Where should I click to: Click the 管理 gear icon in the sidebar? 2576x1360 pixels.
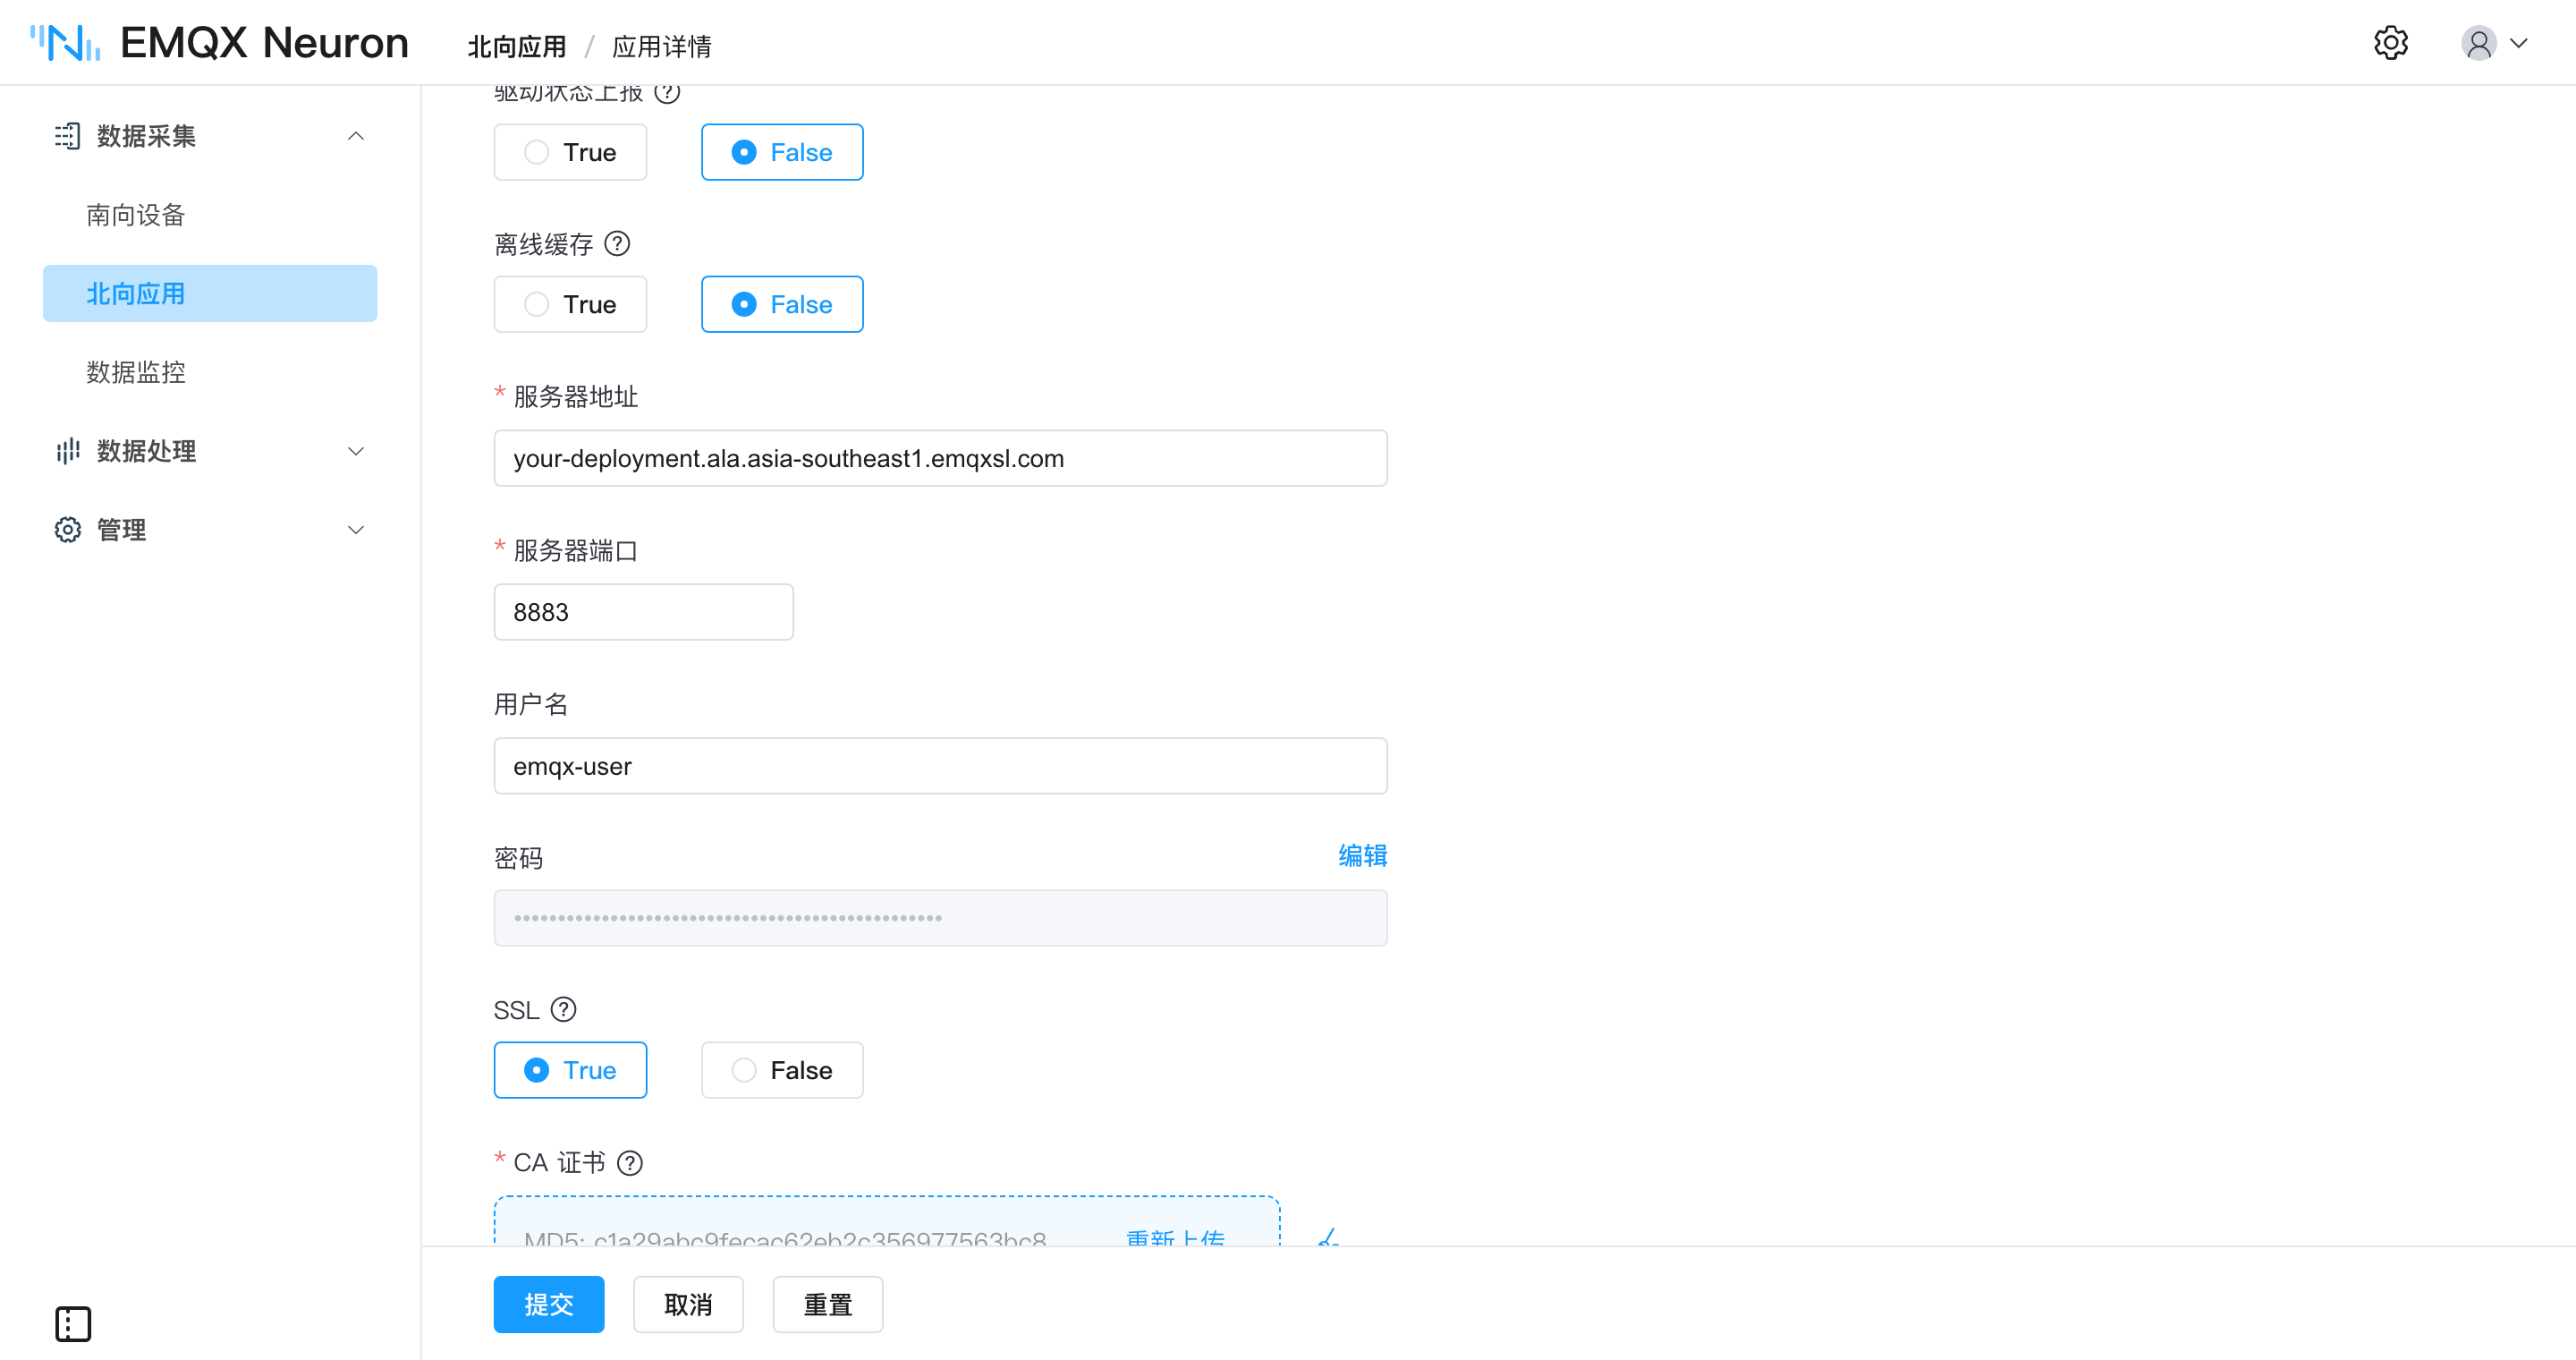(x=67, y=530)
